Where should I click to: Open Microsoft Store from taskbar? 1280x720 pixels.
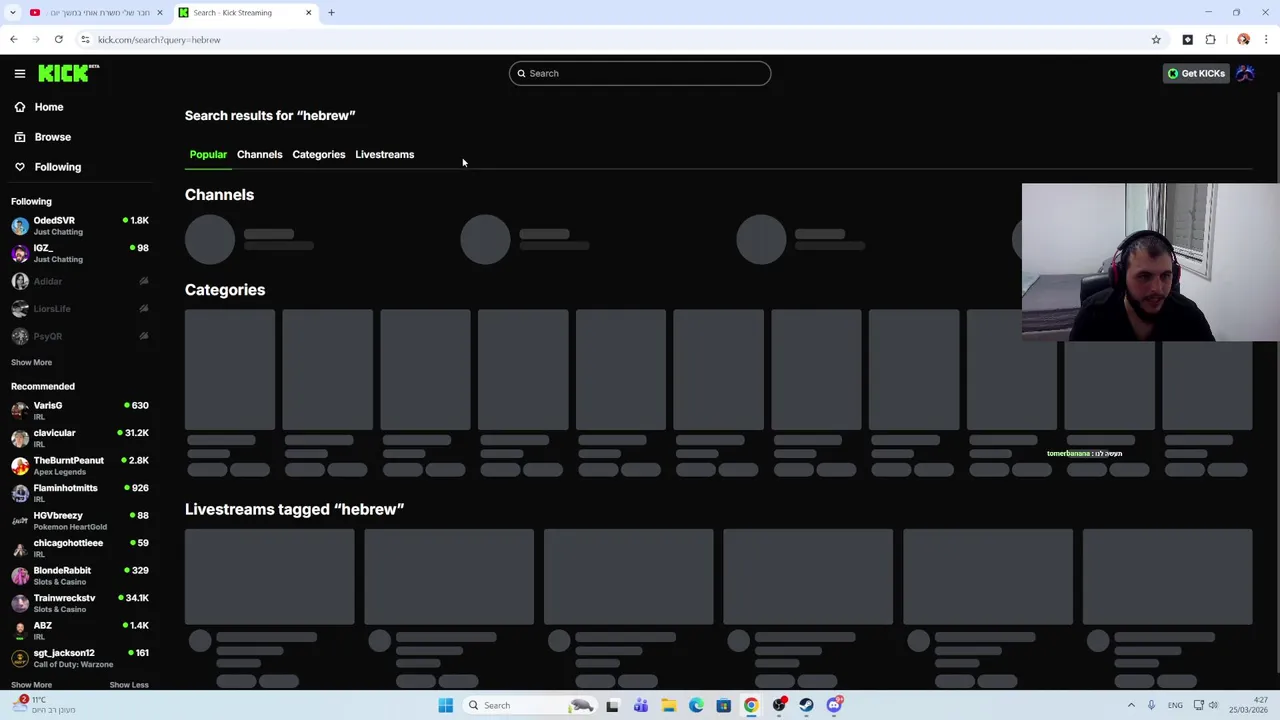(723, 705)
